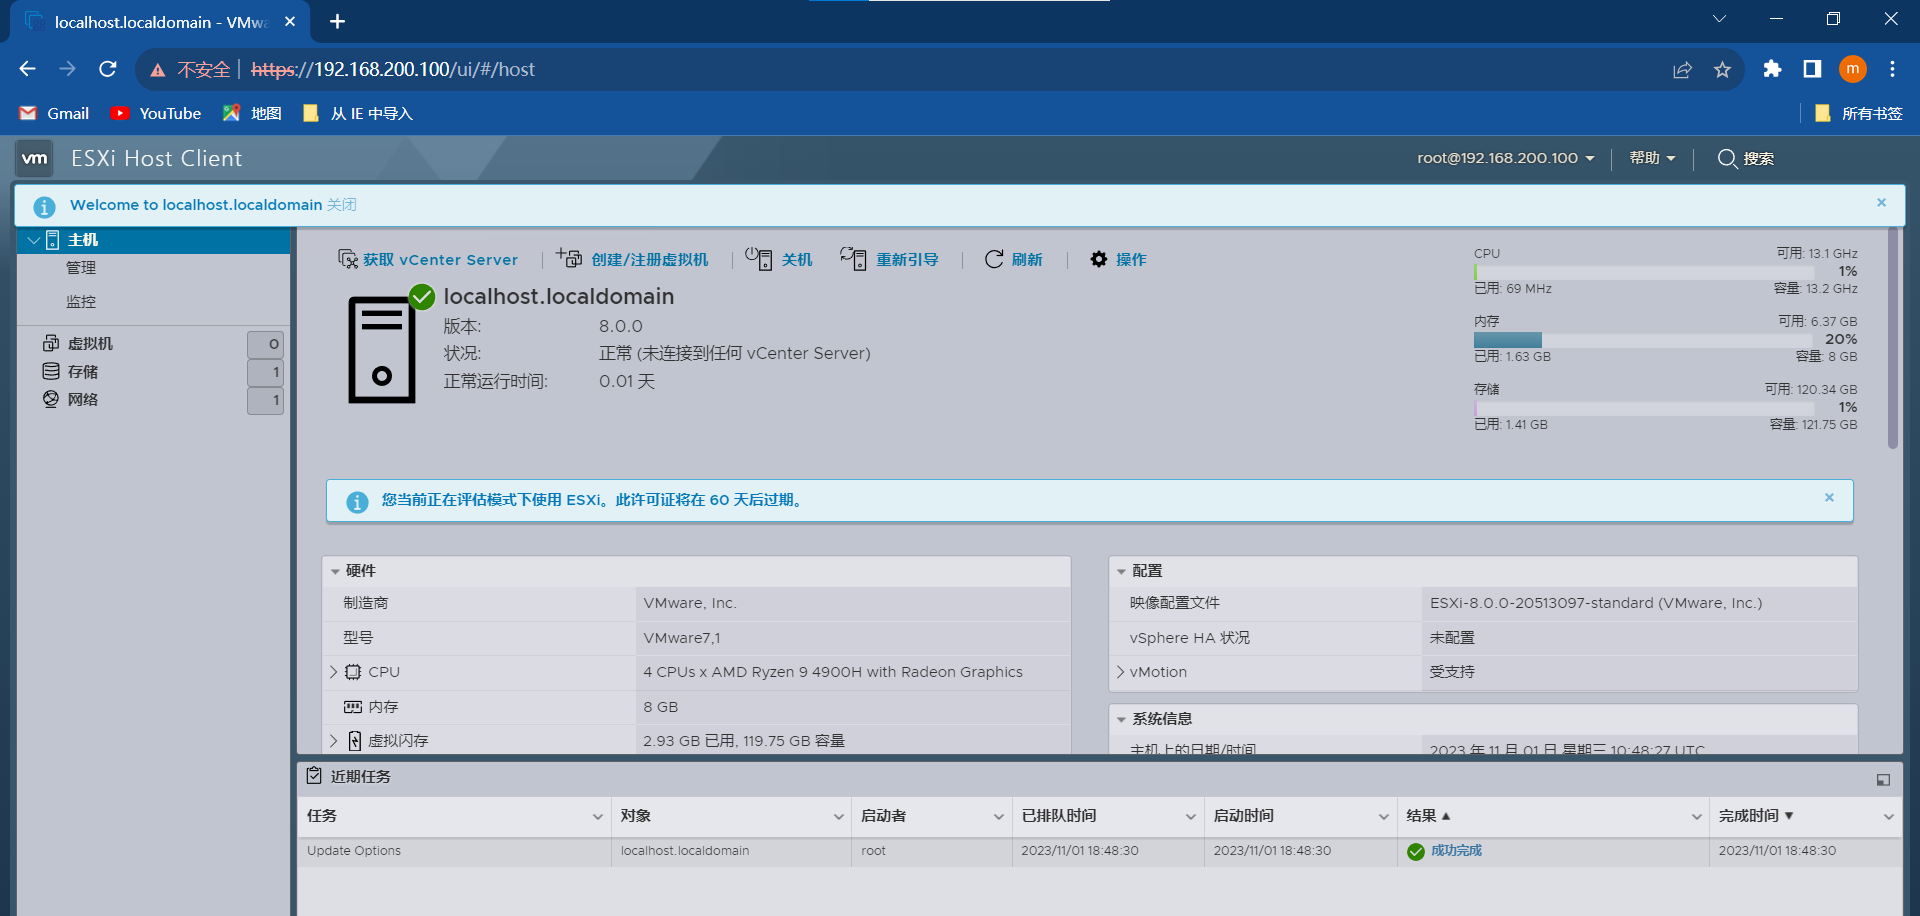Expand the Virtual Flash (虚拟闪存) row
The width and height of the screenshot is (1920, 916).
(334, 741)
